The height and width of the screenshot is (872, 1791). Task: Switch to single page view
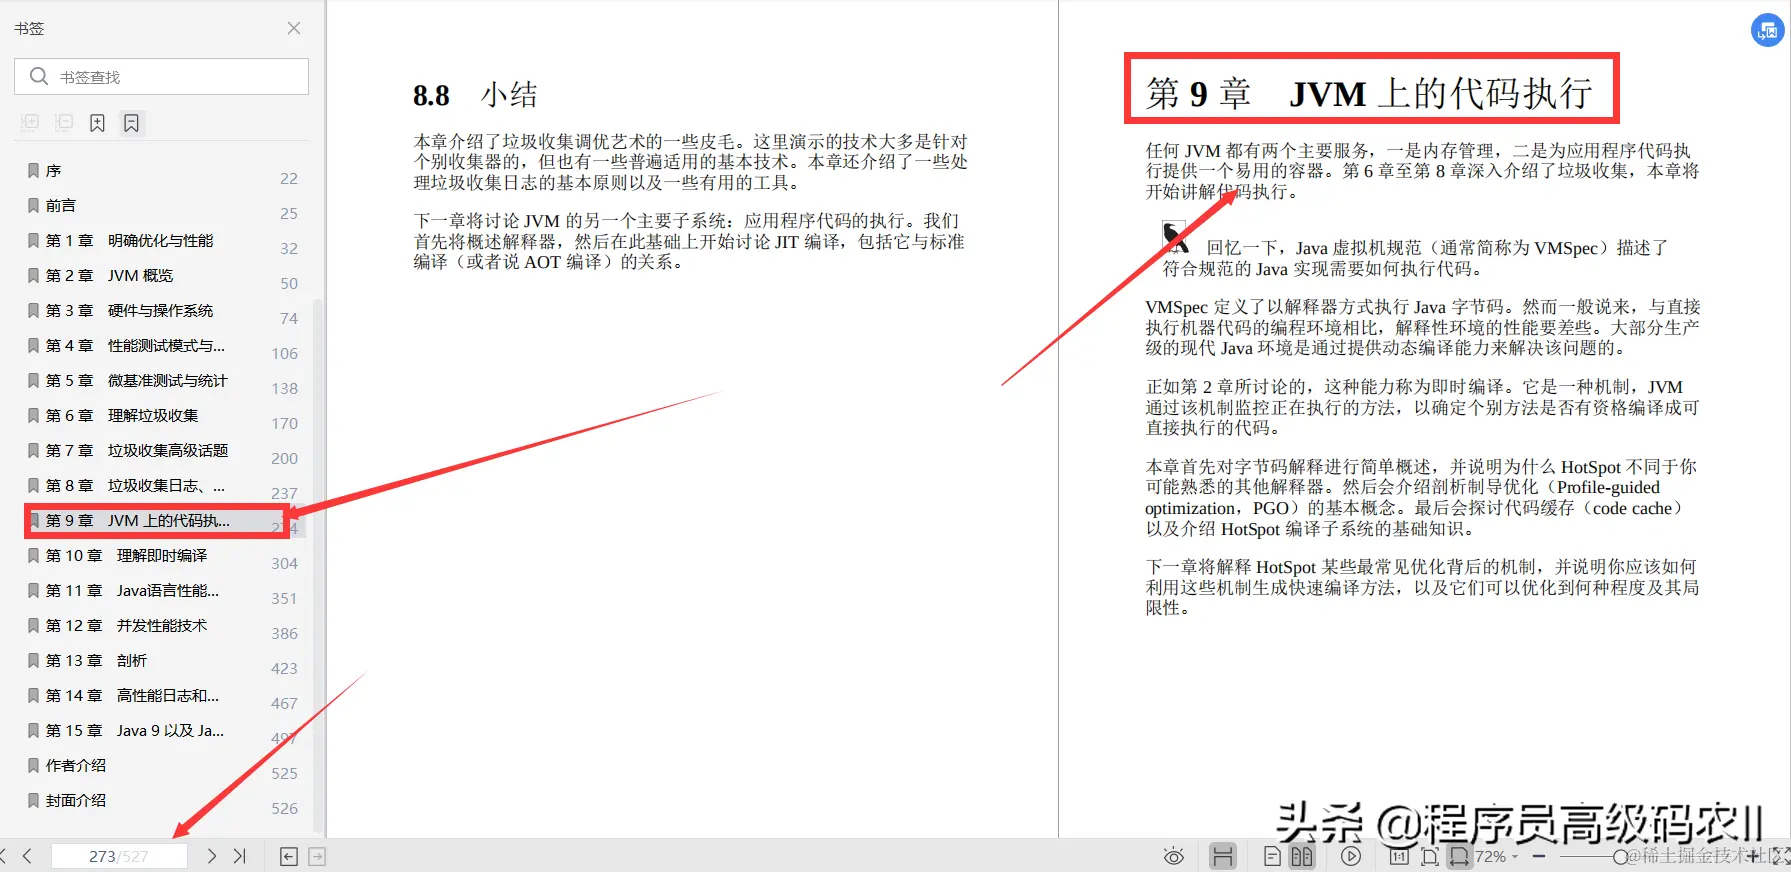coord(1272,856)
